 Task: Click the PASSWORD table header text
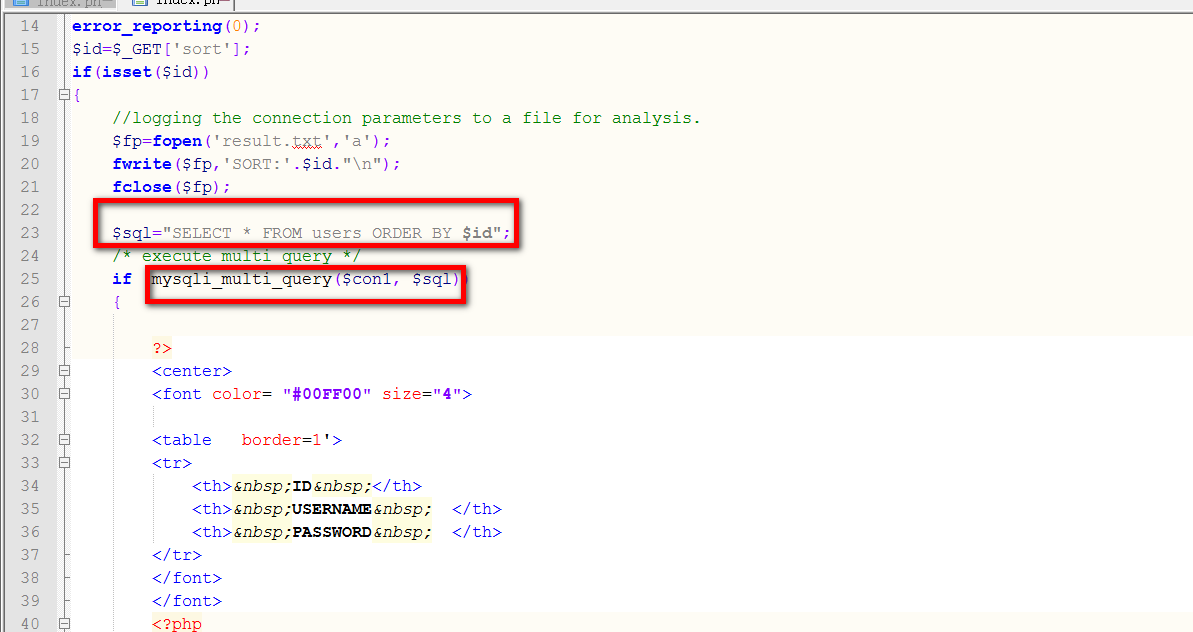tap(332, 532)
